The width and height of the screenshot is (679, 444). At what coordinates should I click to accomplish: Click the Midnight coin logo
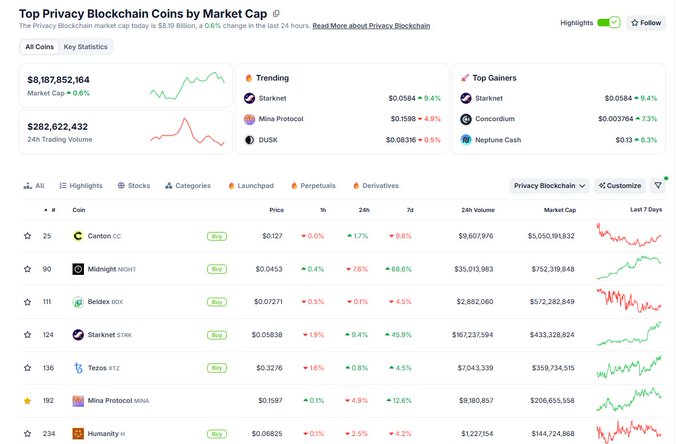tap(78, 269)
